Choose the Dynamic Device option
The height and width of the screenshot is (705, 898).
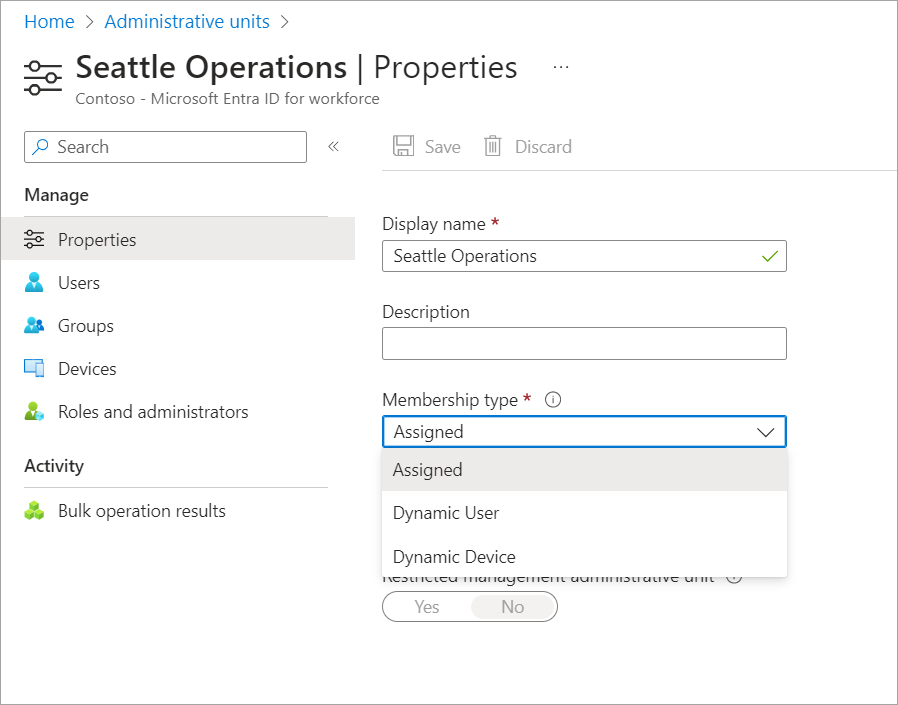[x=454, y=557]
